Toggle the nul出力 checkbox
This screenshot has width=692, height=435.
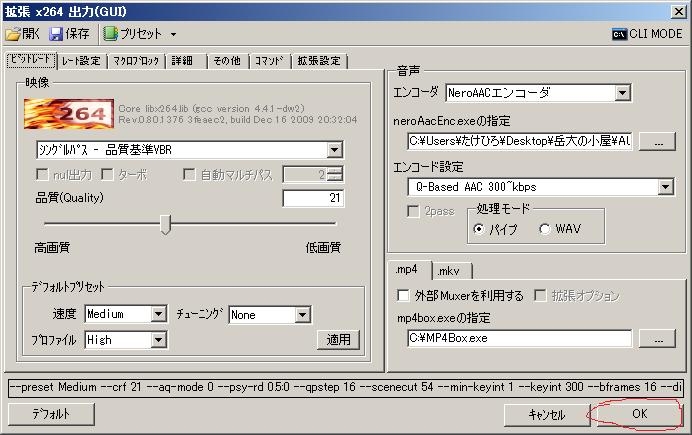pyautogui.click(x=42, y=175)
